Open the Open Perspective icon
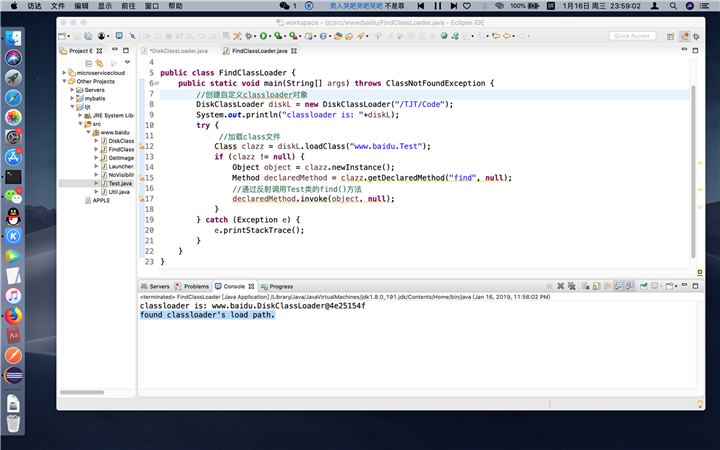Screen dimensions: 720x450 670,36
